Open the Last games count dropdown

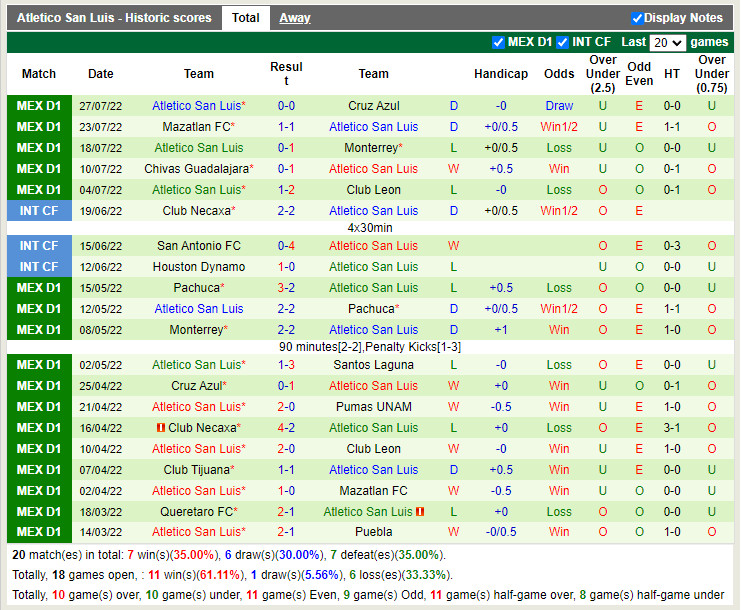pyautogui.click(x=667, y=42)
